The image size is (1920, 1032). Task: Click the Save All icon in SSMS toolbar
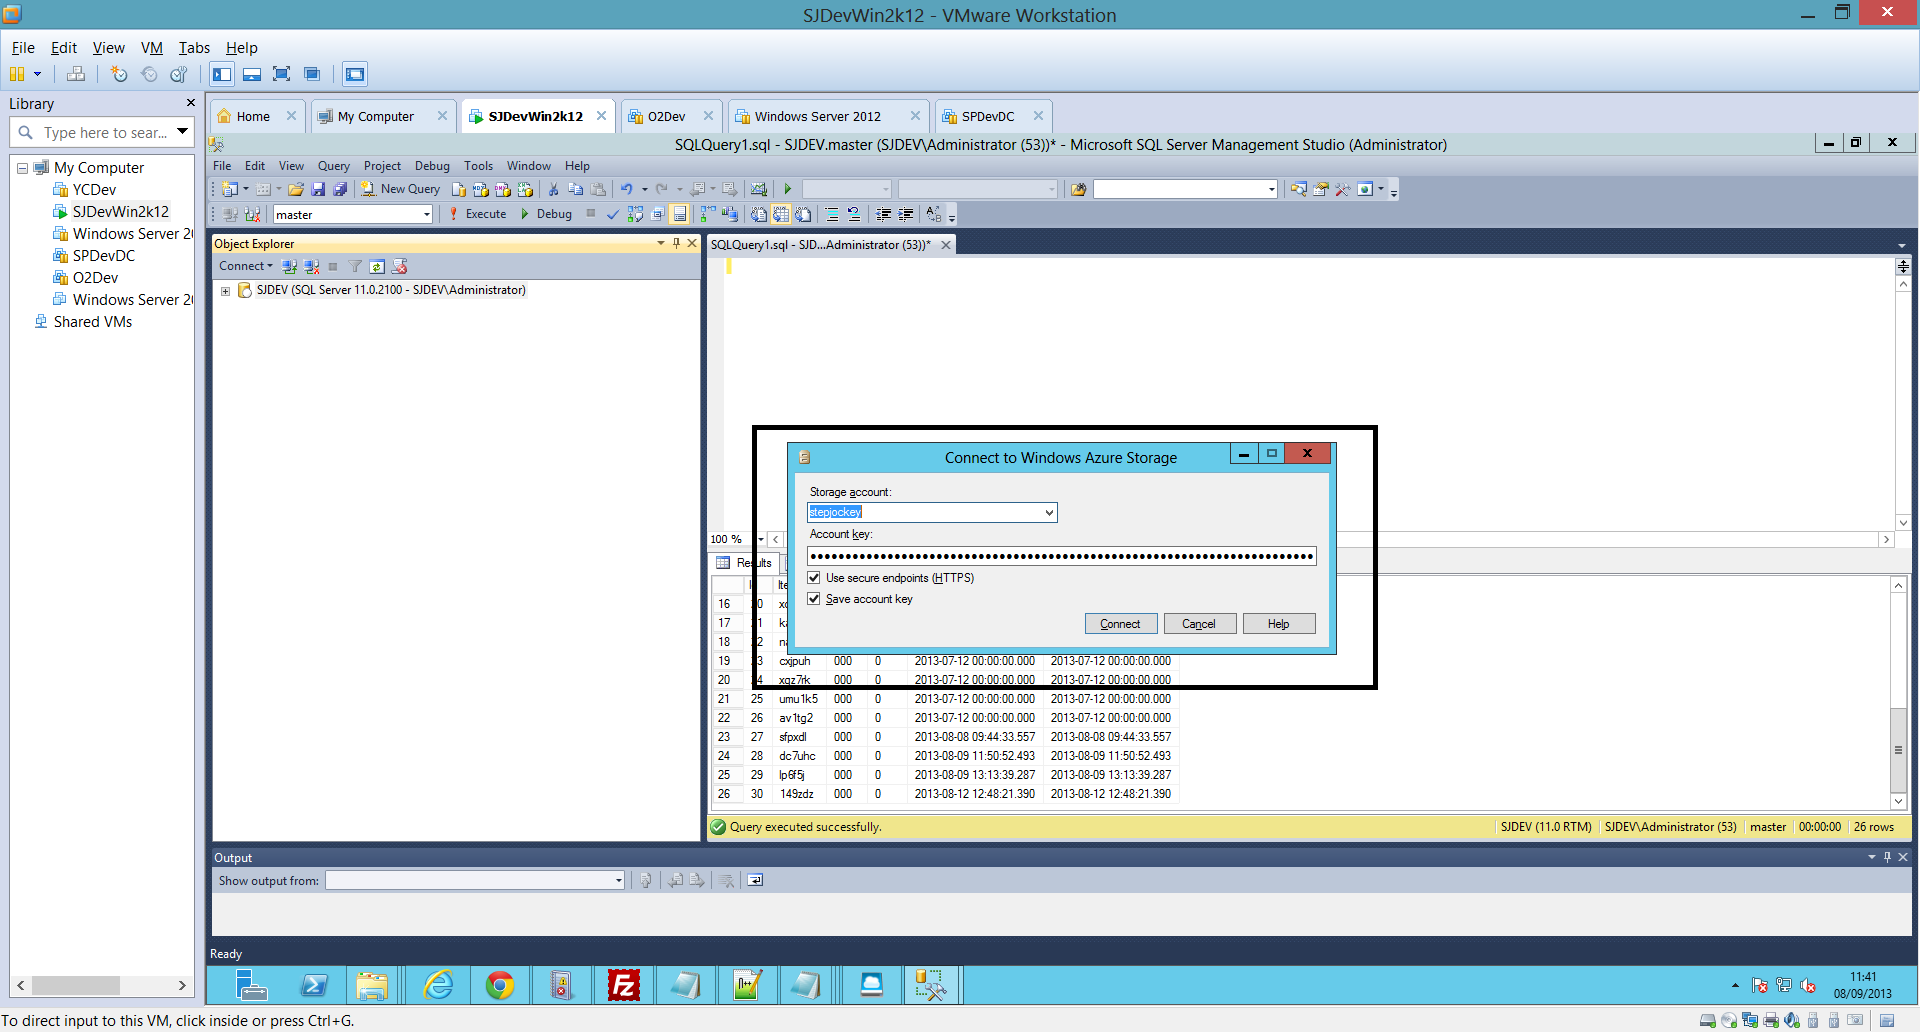click(x=340, y=189)
